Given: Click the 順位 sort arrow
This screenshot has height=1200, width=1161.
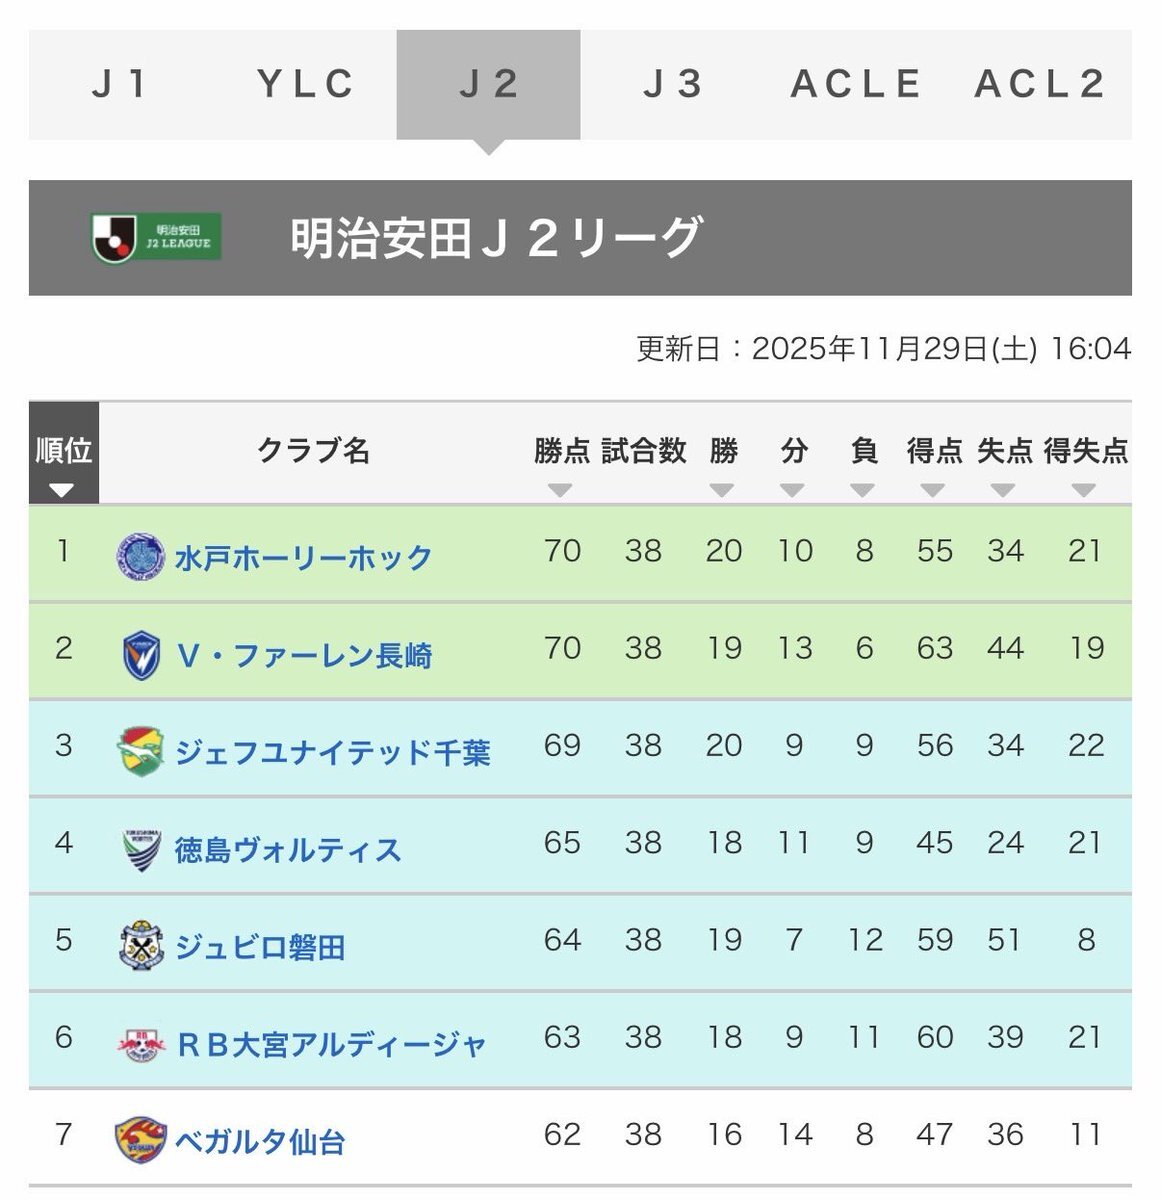Looking at the screenshot, I should (x=62, y=491).
